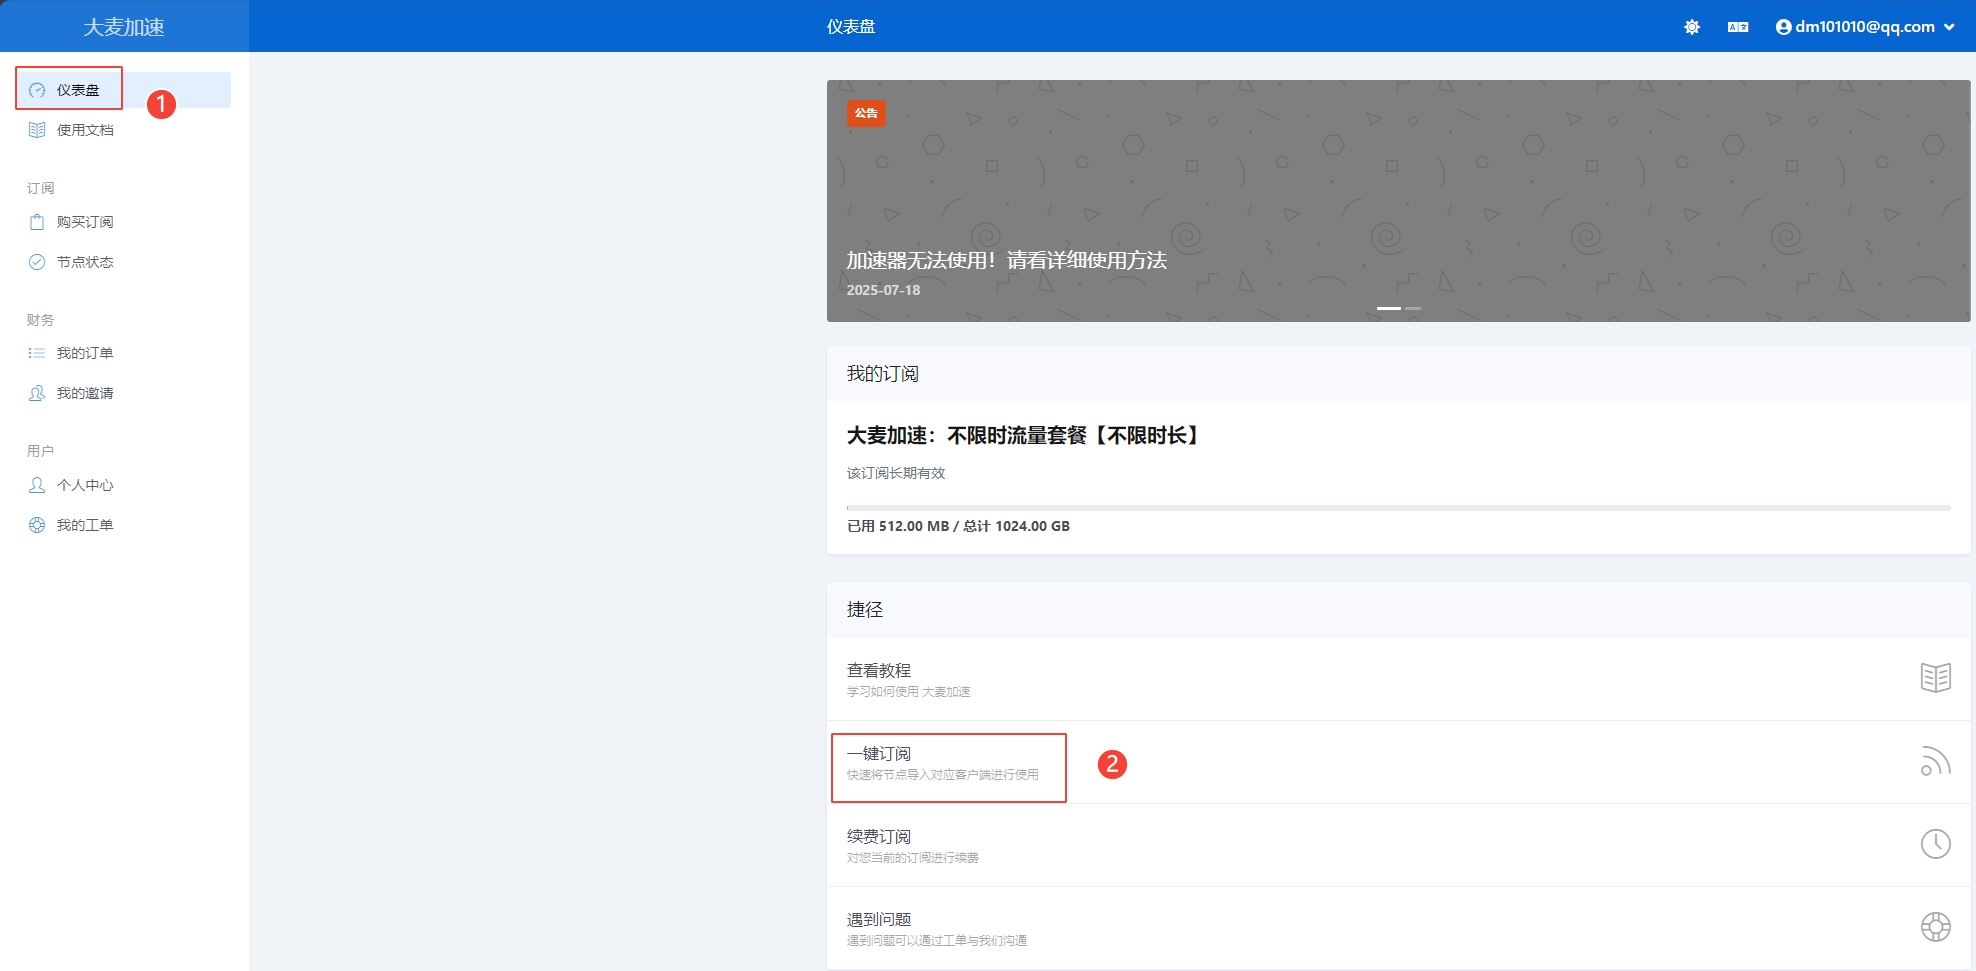This screenshot has height=971, width=1976.
Task: Click the clock icon beside 续费订阅
Action: point(1935,844)
